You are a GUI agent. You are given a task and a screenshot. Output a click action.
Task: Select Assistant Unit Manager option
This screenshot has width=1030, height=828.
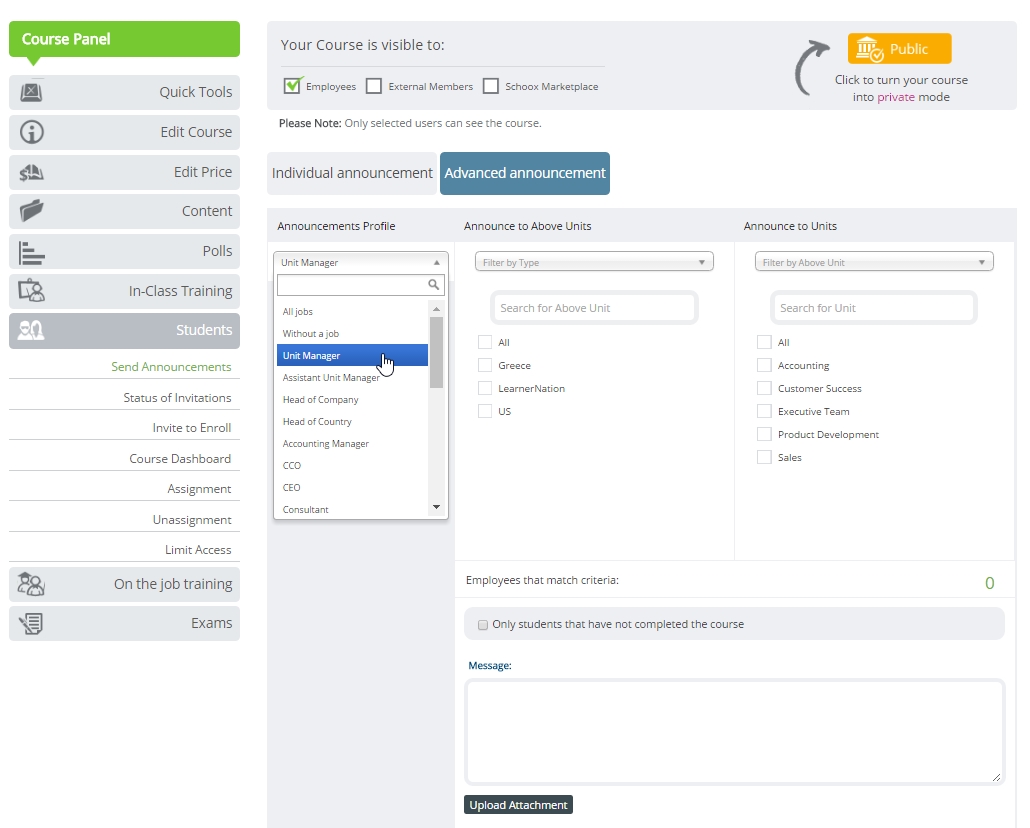(x=352, y=378)
